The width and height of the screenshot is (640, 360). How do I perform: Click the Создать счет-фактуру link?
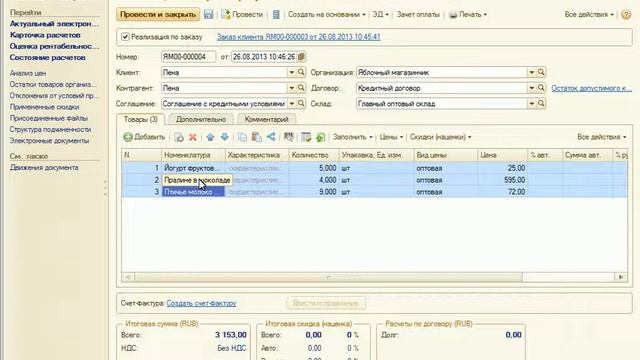coord(201,303)
